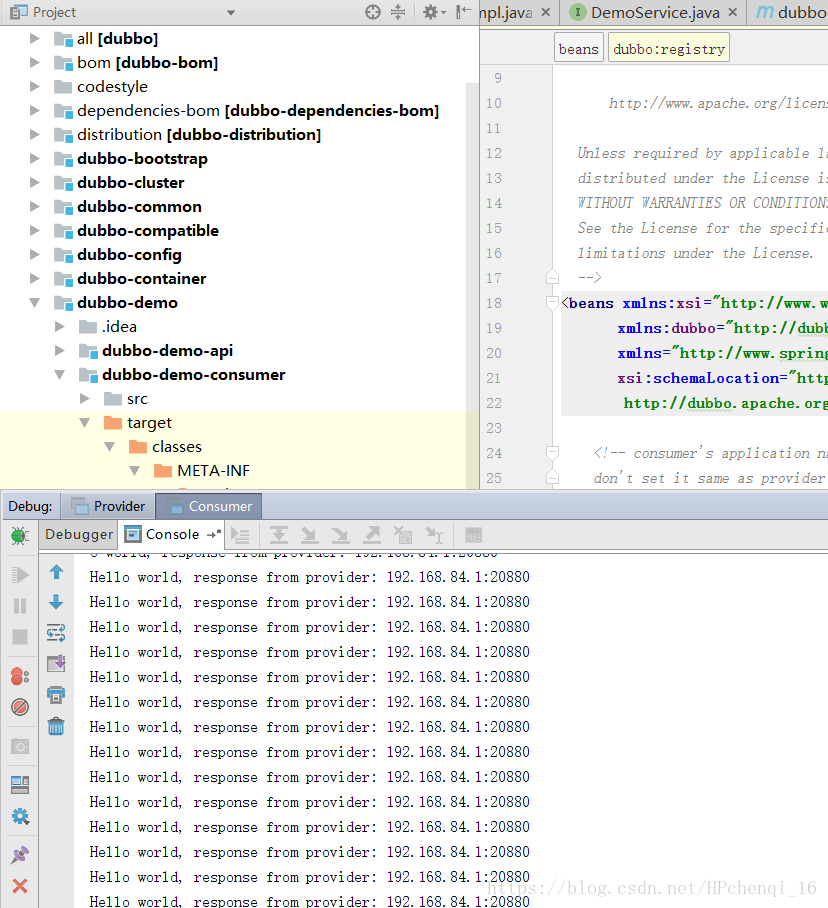Click Get Thread Dump camera icon
828x908 pixels.
click(x=20, y=746)
